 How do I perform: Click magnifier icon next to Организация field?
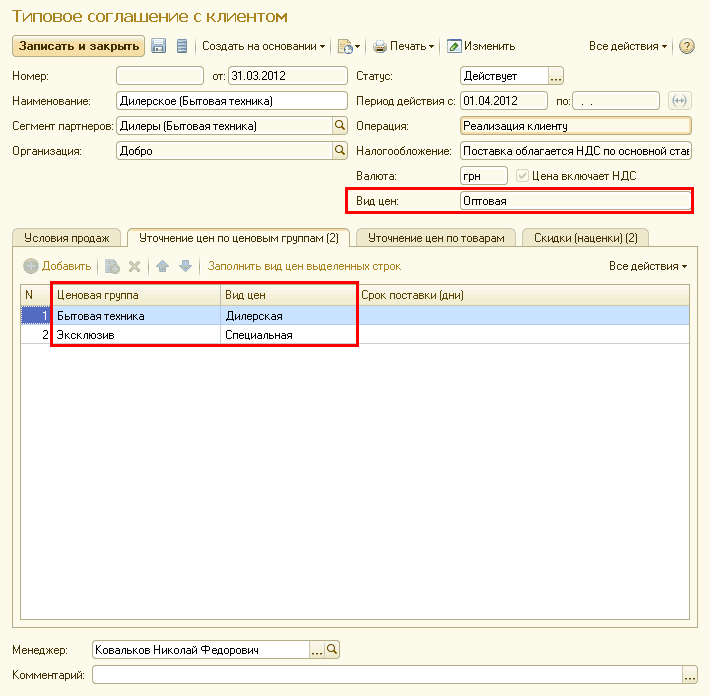(340, 151)
